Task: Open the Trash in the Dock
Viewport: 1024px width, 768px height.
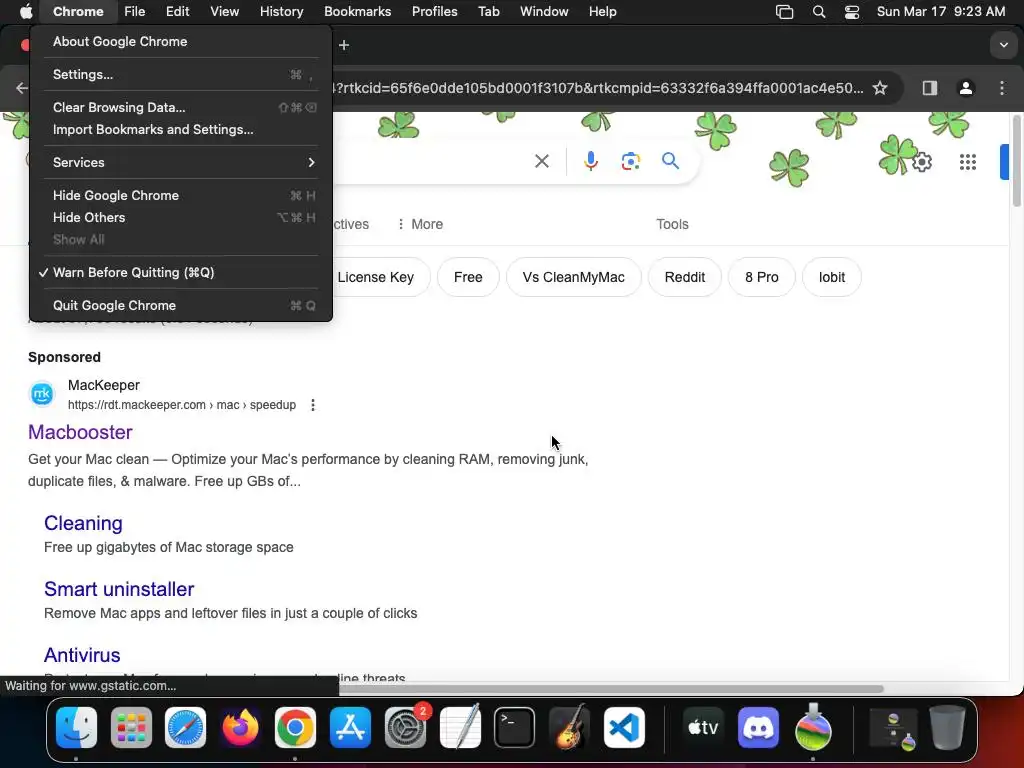Action: pos(947,727)
